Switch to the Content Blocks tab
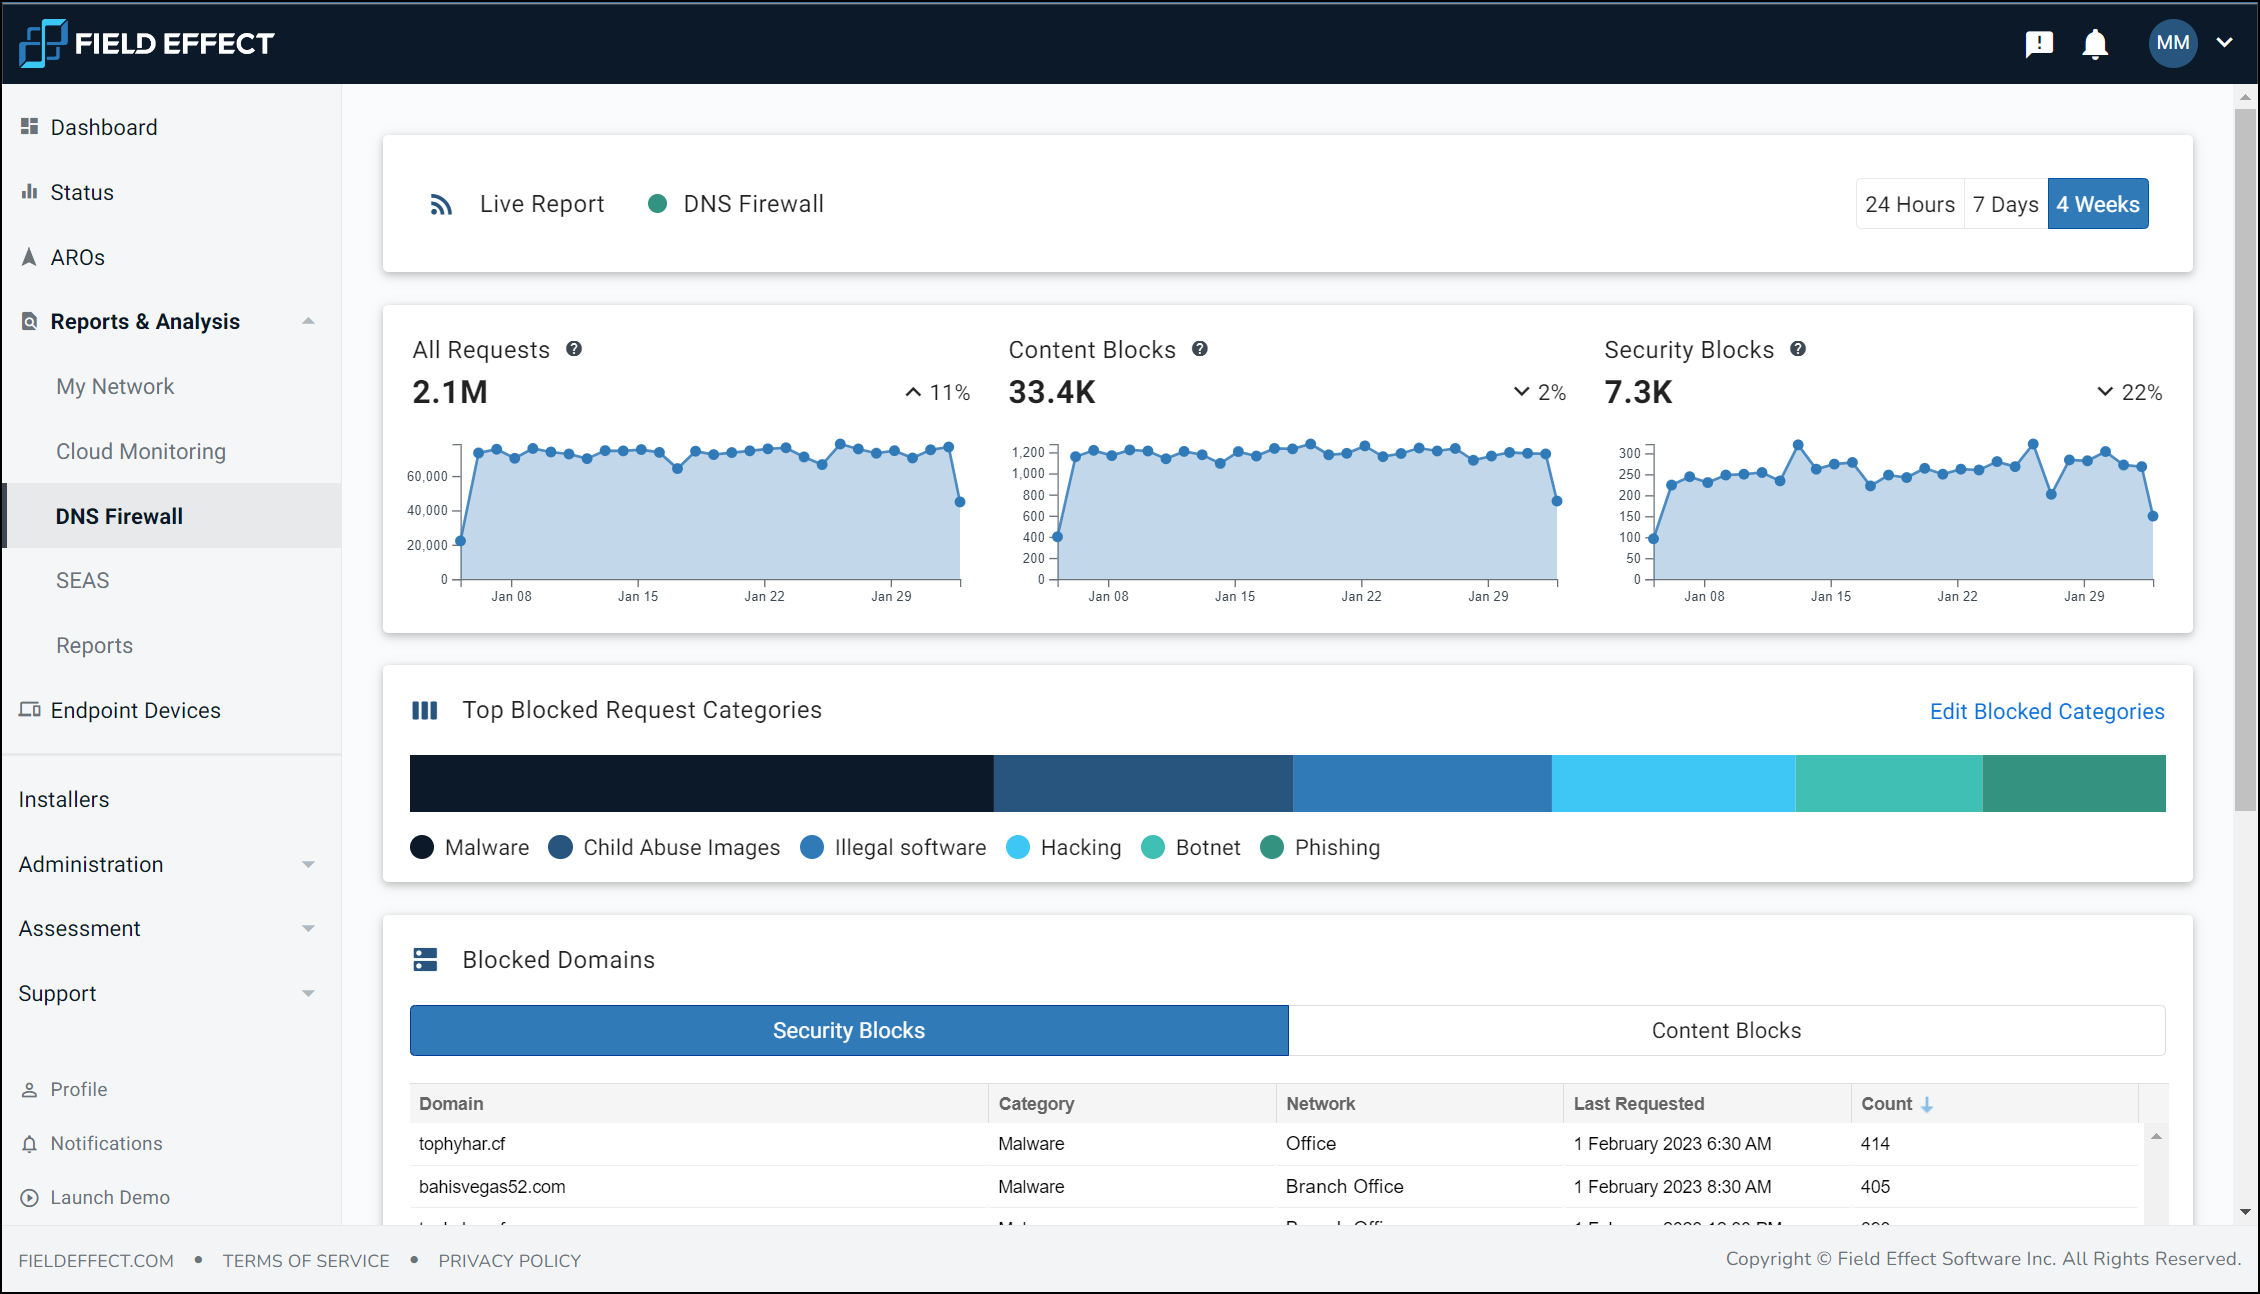Screen dimensions: 2260x1294 [1726, 1031]
